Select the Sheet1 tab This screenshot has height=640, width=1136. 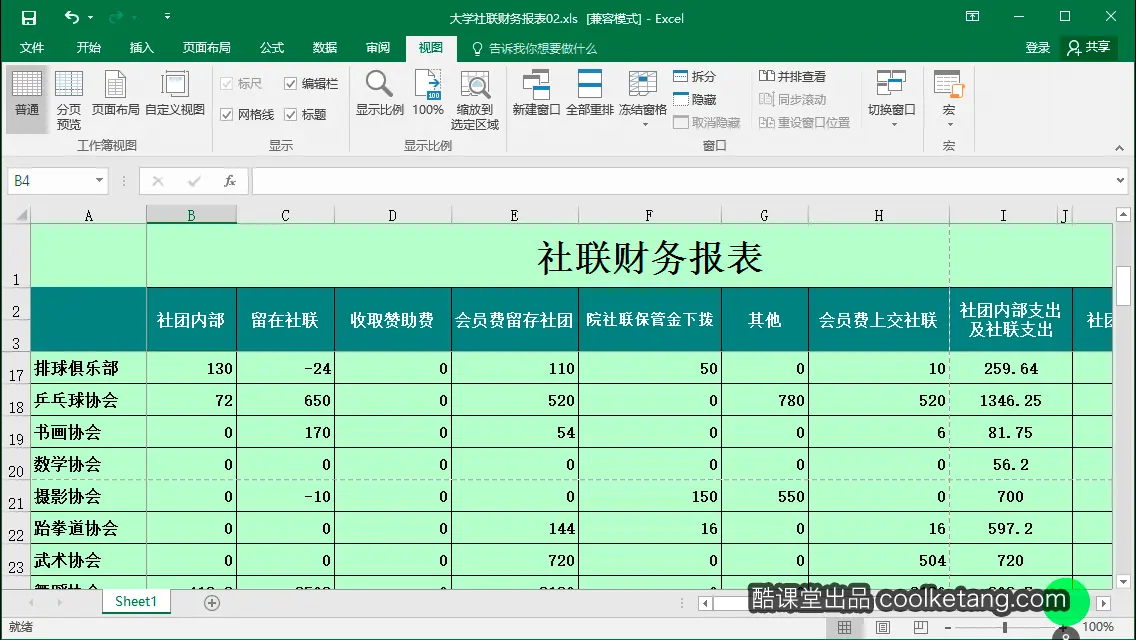(x=135, y=602)
